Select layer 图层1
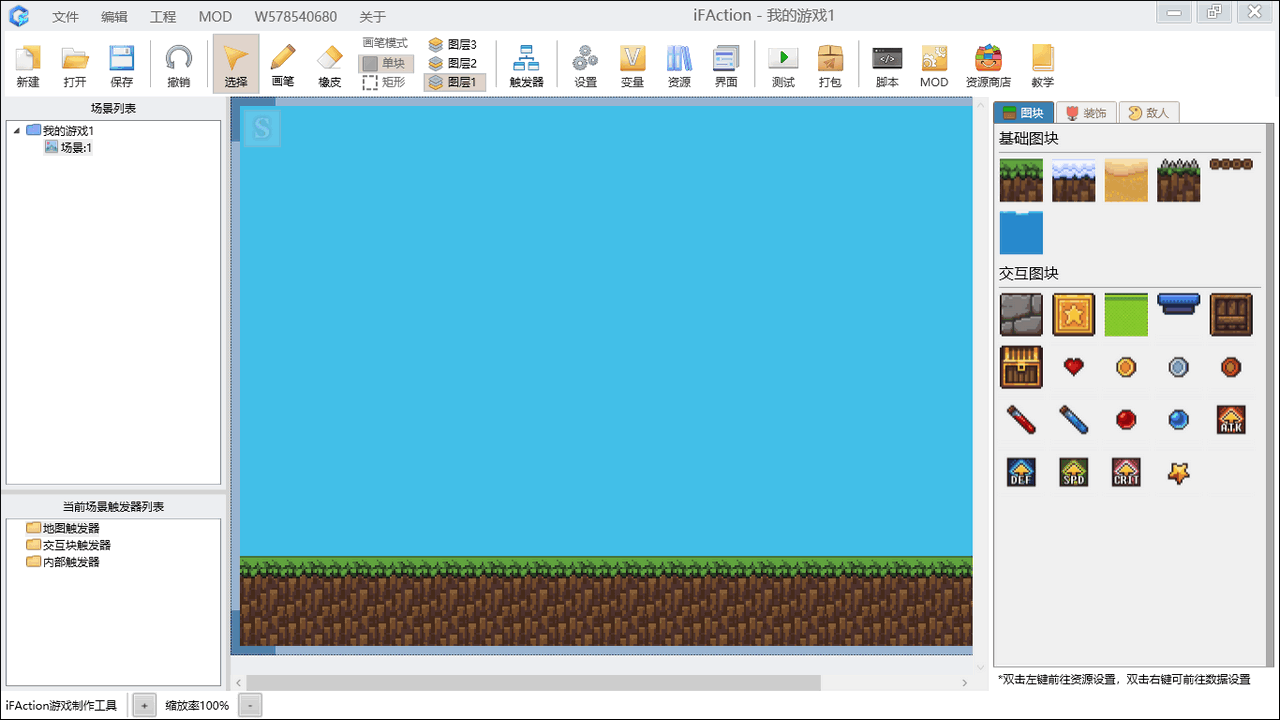 (x=455, y=82)
